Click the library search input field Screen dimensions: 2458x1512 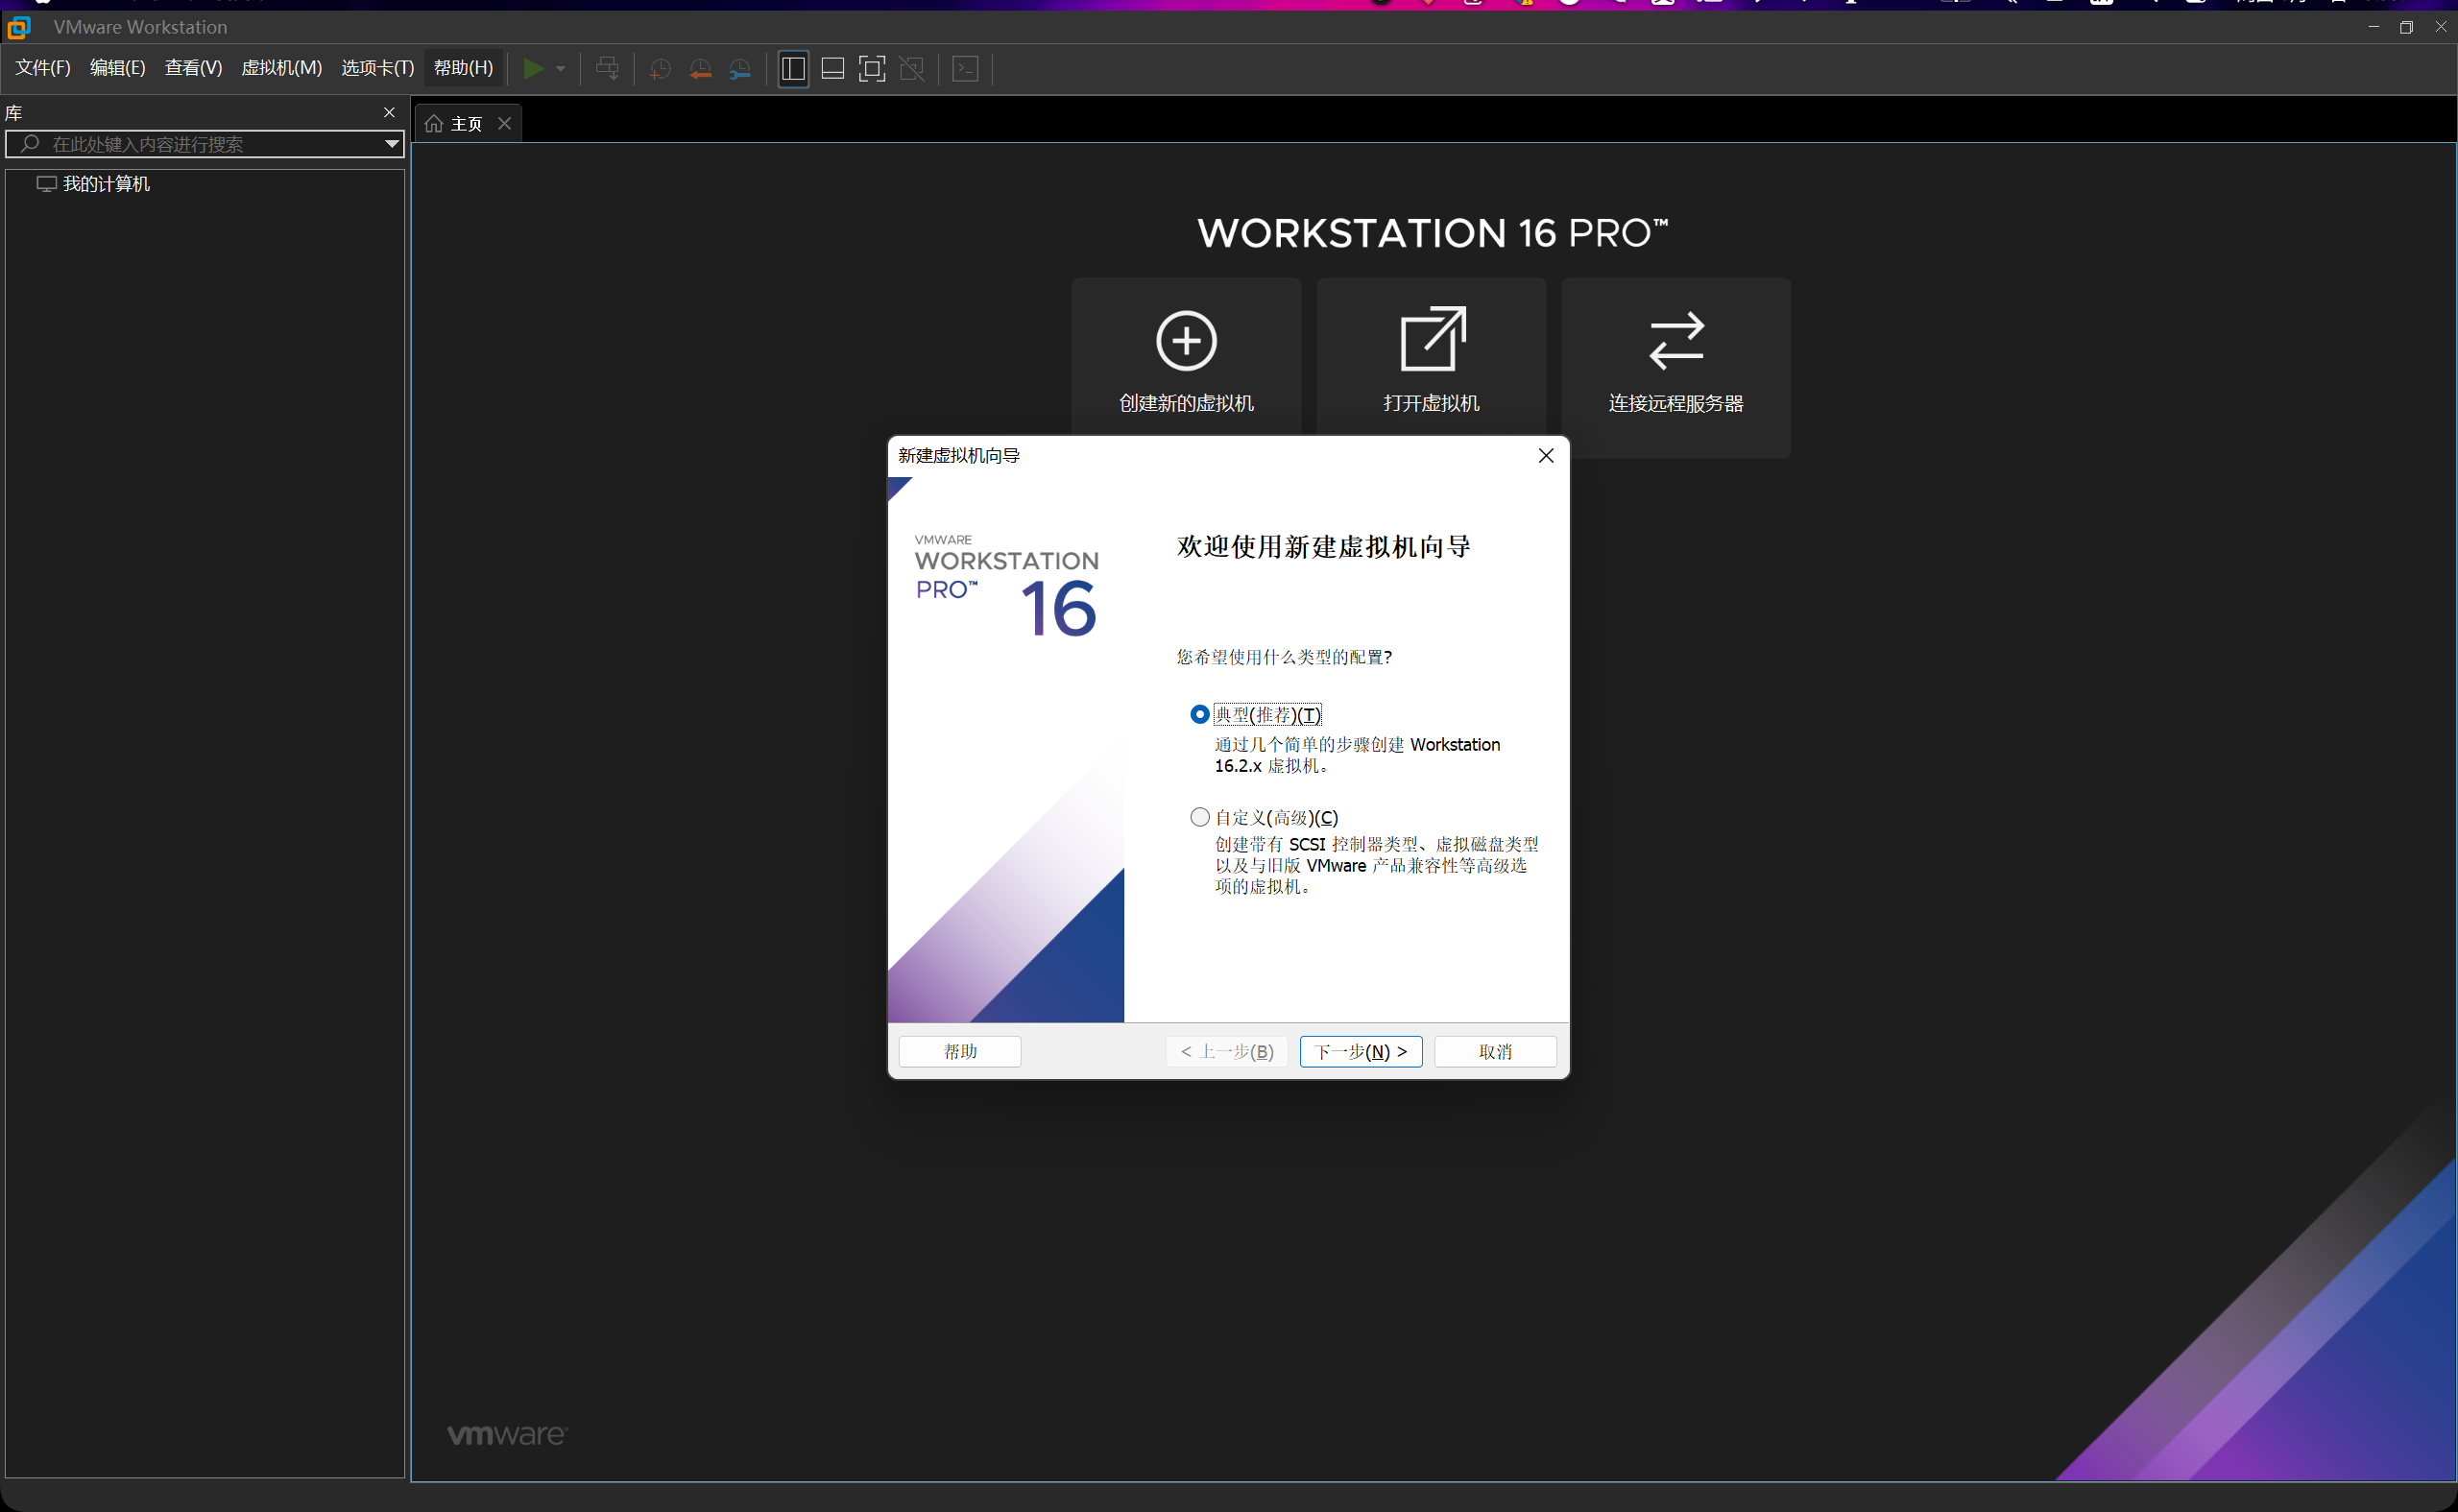pyautogui.click(x=205, y=144)
